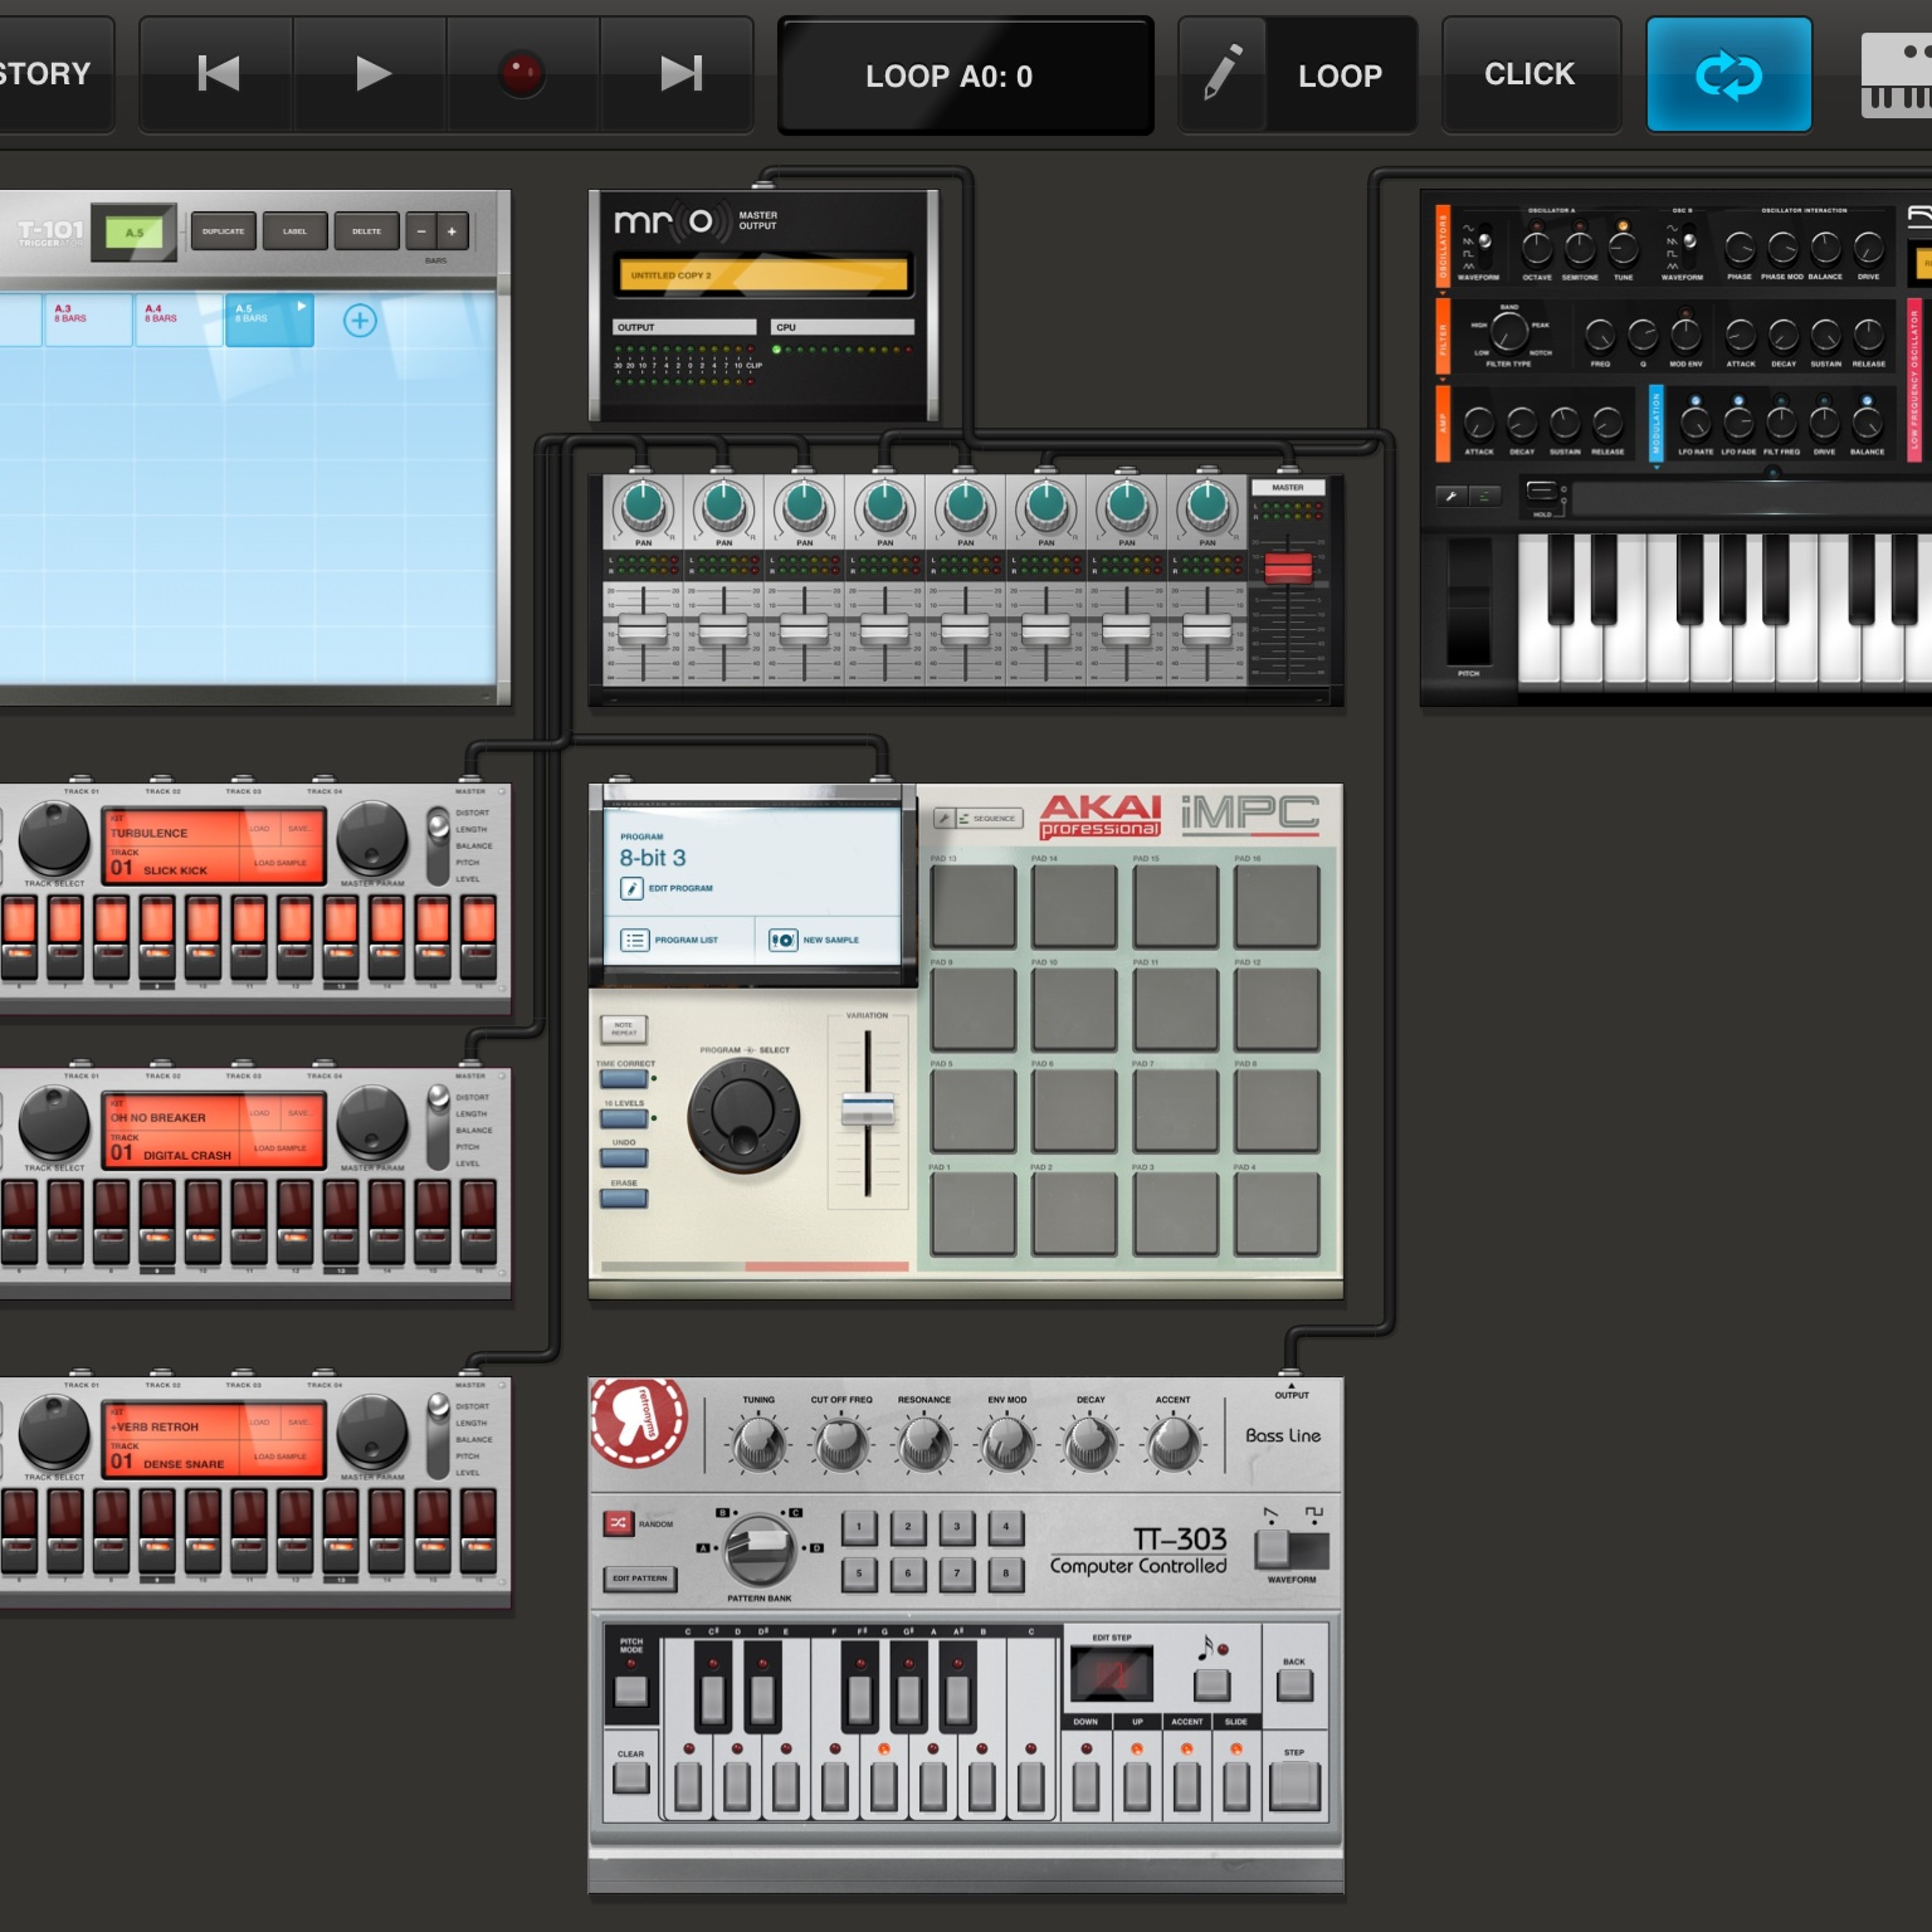Click the iMPC Variation slider handle
Screen dimensions: 1932x1932
867,1110
